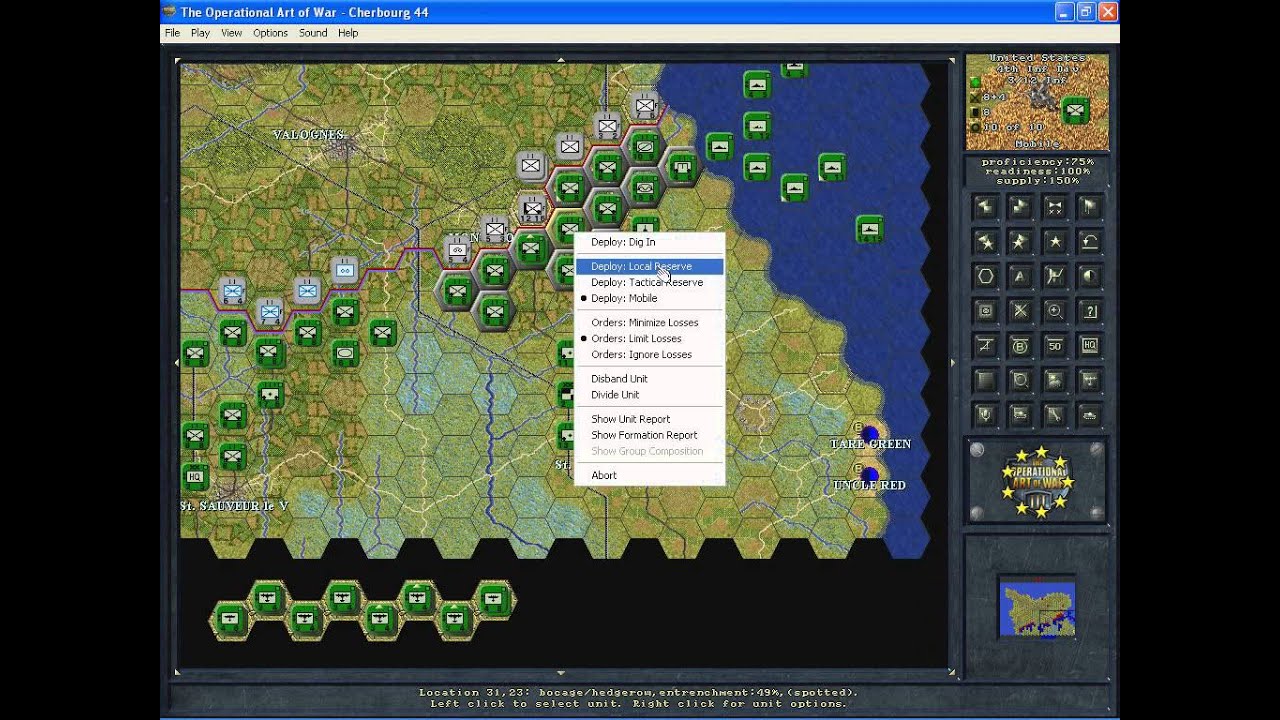The height and width of the screenshot is (720, 1280).
Task: Click the half-filled circle icon
Action: (1090, 277)
